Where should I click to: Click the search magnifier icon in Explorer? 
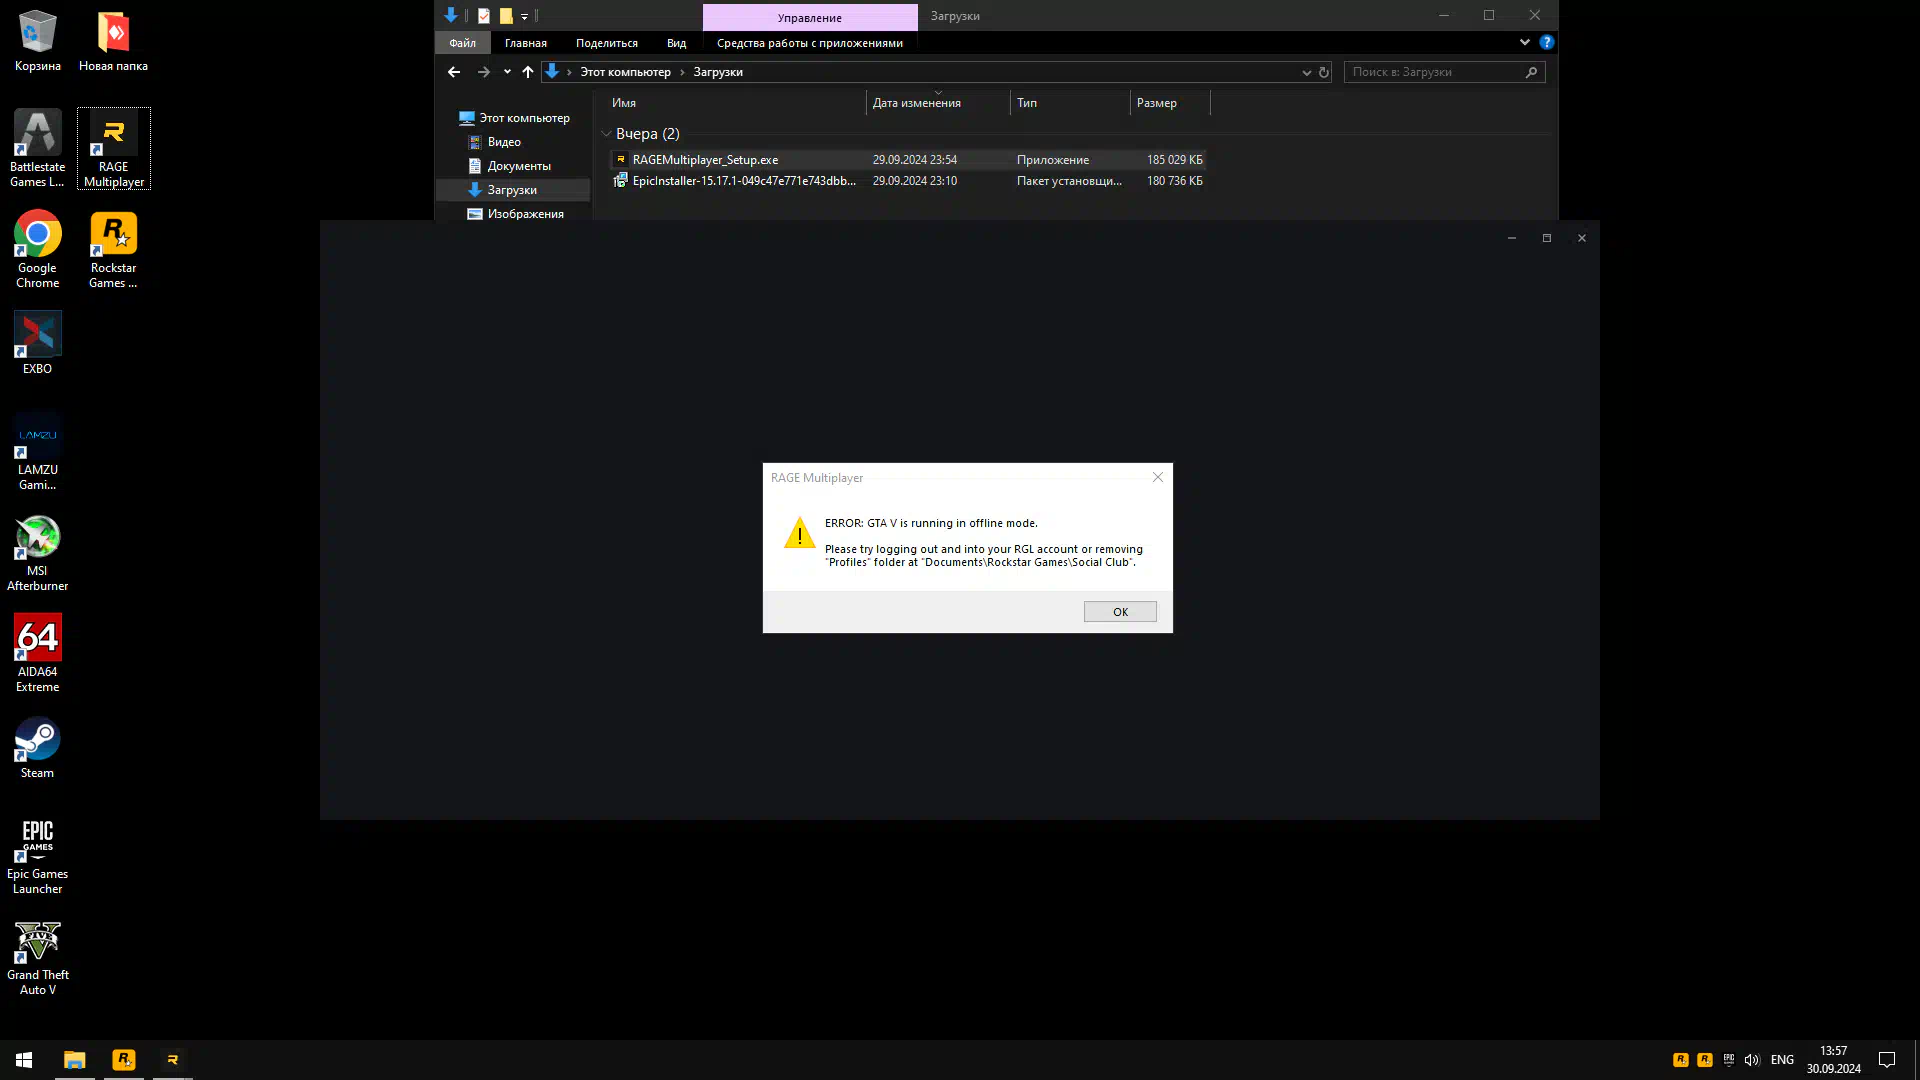[x=1531, y=72]
